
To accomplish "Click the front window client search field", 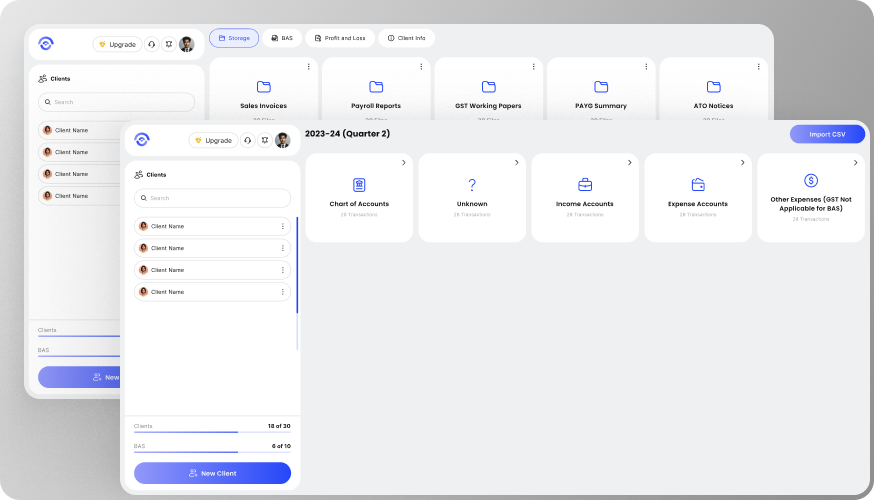I will 212,198.
